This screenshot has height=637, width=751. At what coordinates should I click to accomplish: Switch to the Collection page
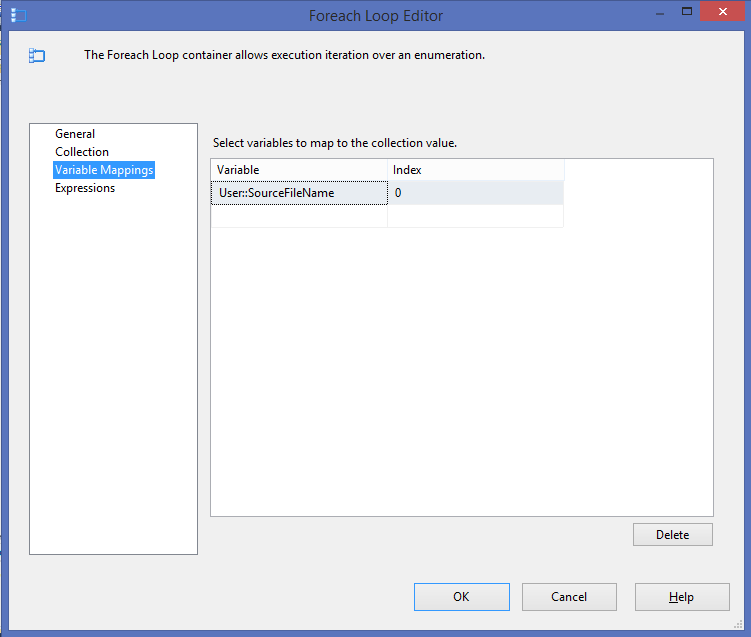(82, 152)
